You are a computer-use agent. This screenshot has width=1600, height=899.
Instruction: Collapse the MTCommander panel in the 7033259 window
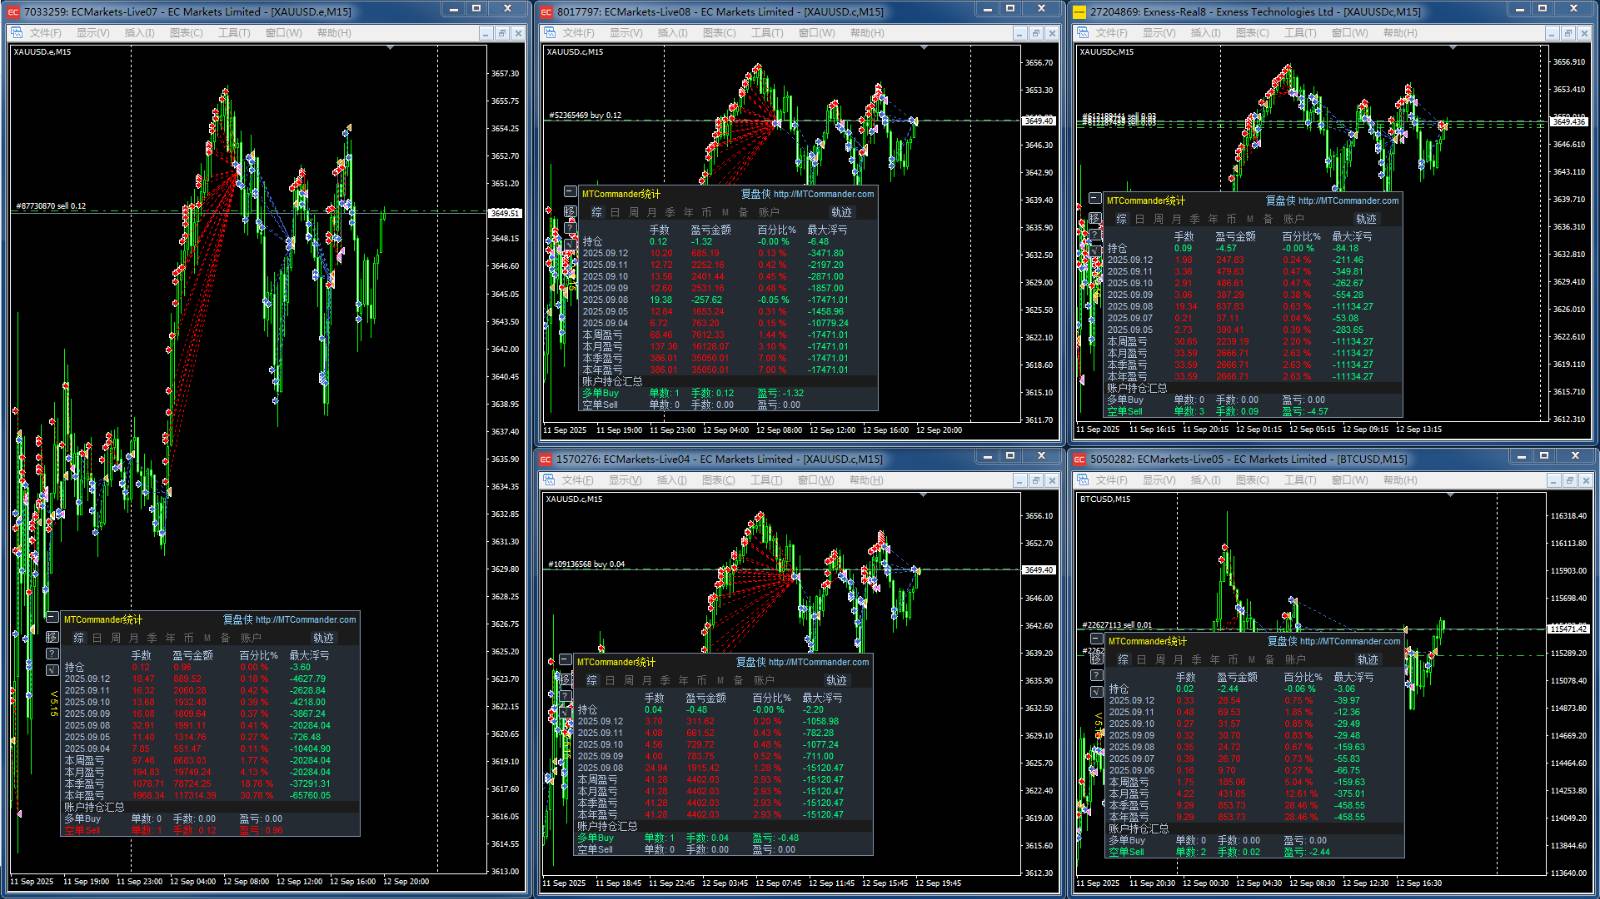52,618
